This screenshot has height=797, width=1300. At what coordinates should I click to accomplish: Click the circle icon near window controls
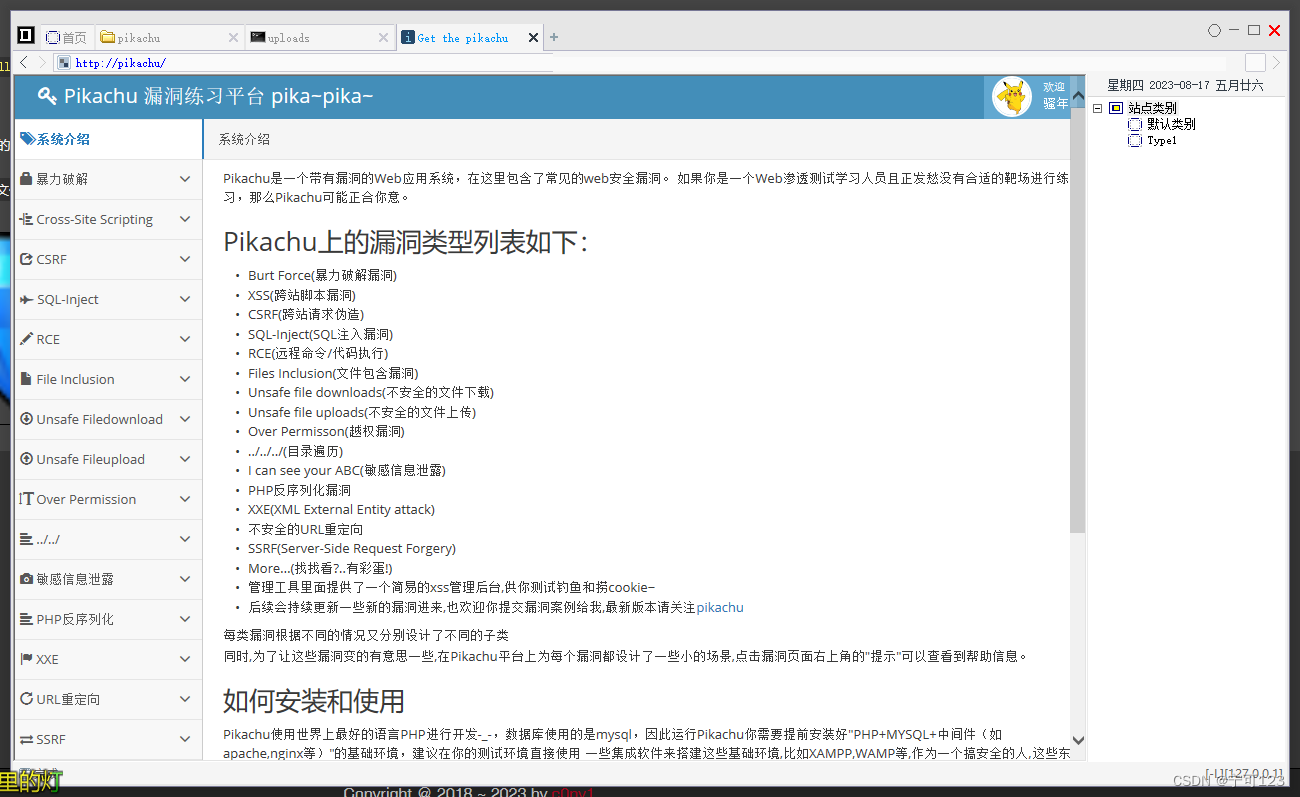point(1214,31)
